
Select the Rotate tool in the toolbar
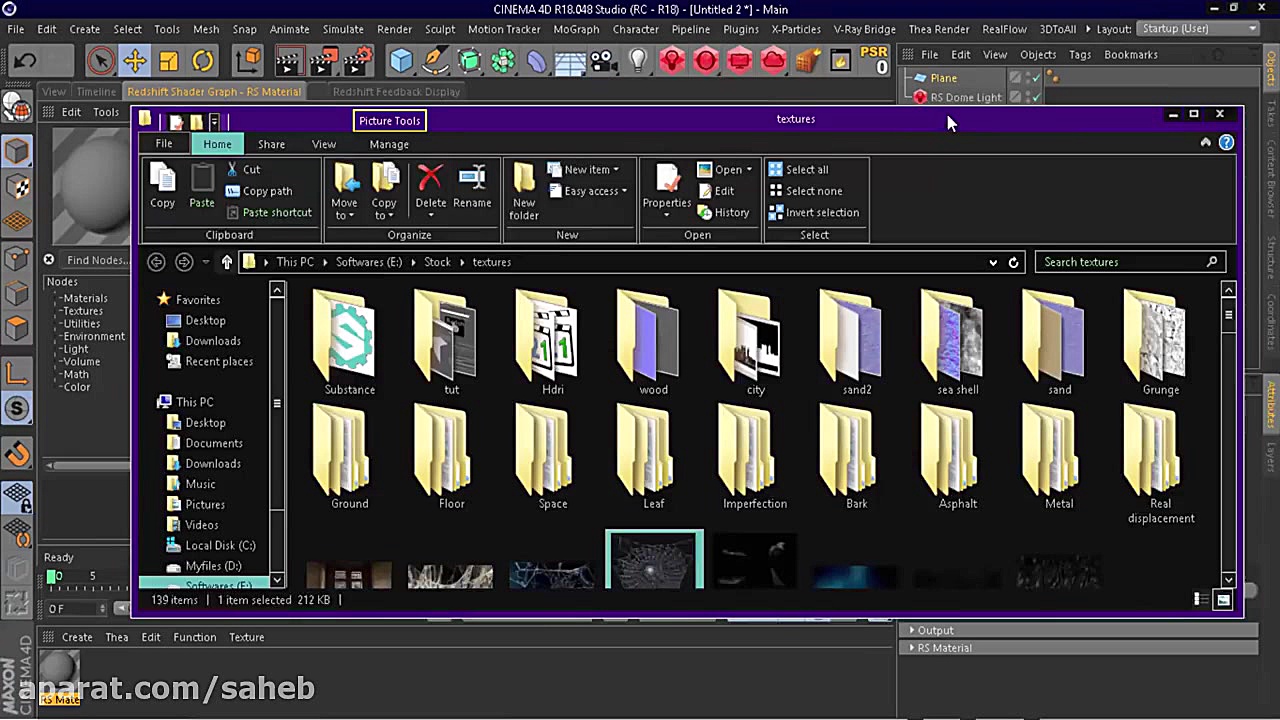click(201, 61)
